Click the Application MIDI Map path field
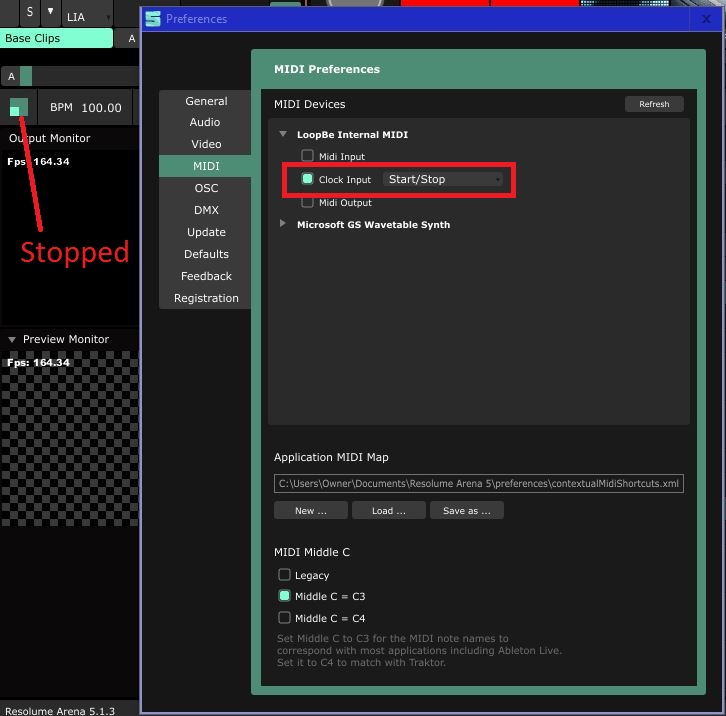Screen dimensions: 726x716 click(x=478, y=484)
